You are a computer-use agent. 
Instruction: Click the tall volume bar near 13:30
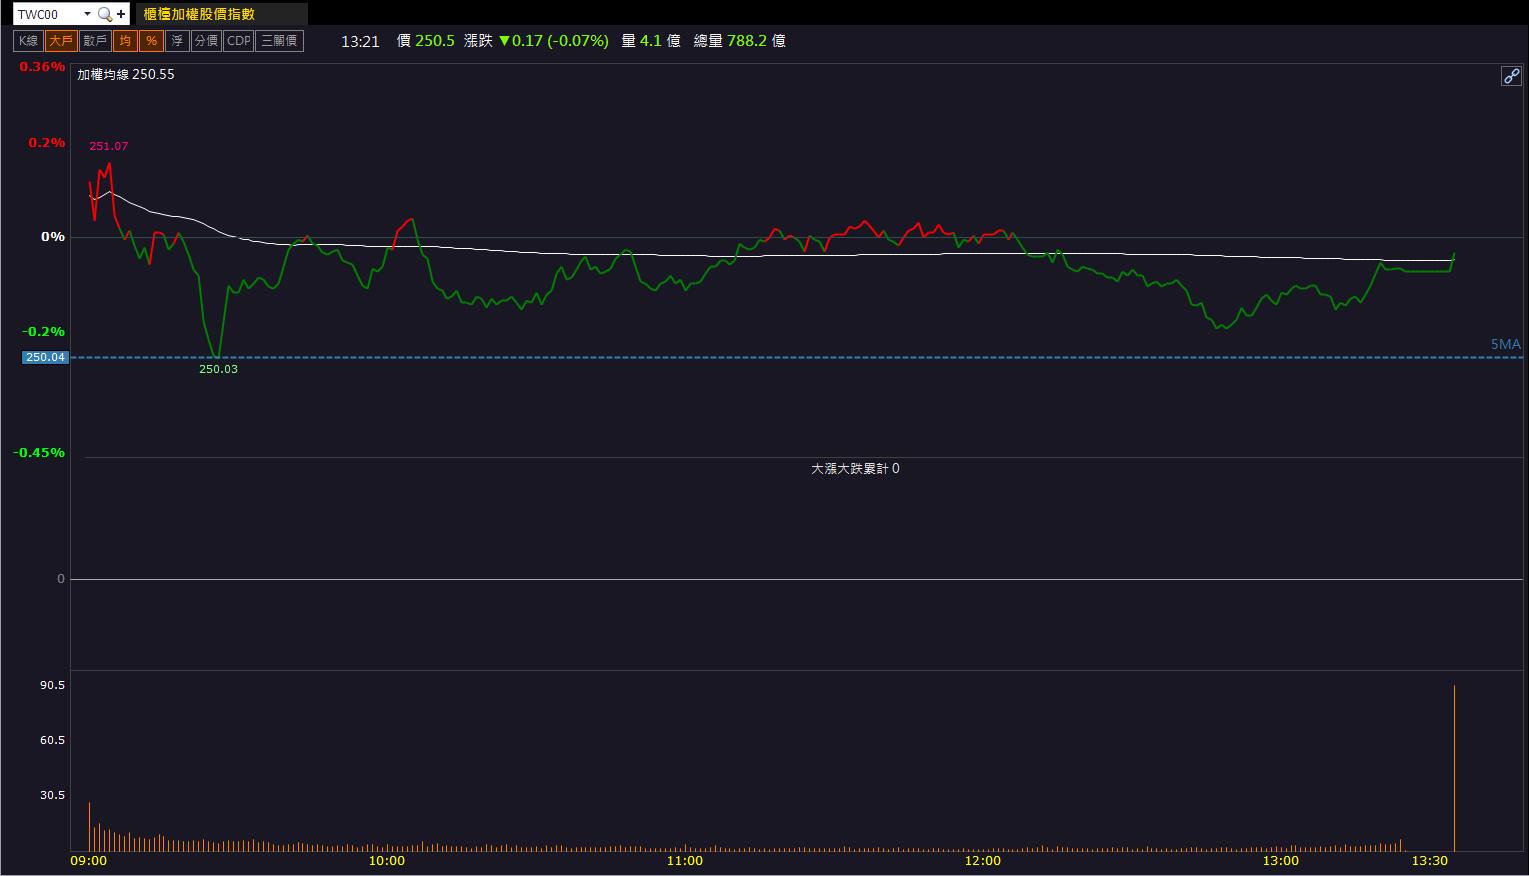pos(1454,767)
